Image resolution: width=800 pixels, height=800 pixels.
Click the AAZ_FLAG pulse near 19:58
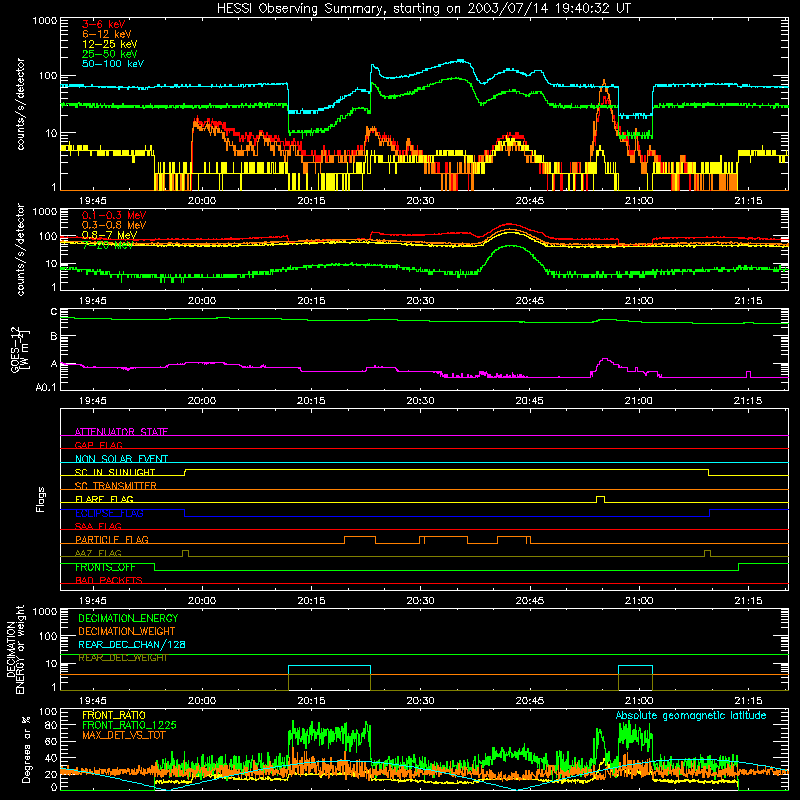pos(185,553)
